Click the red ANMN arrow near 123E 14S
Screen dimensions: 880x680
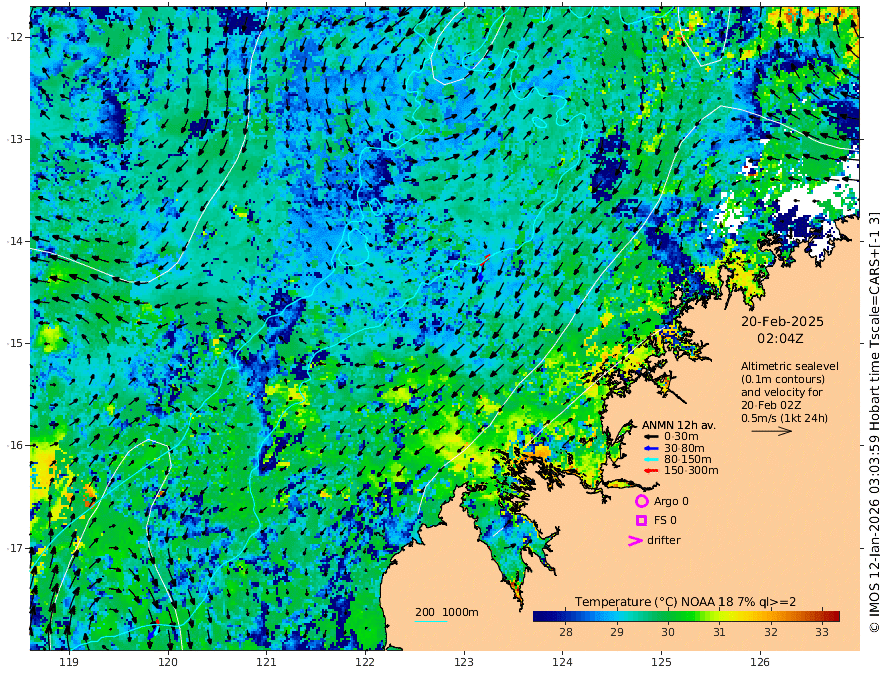click(486, 258)
